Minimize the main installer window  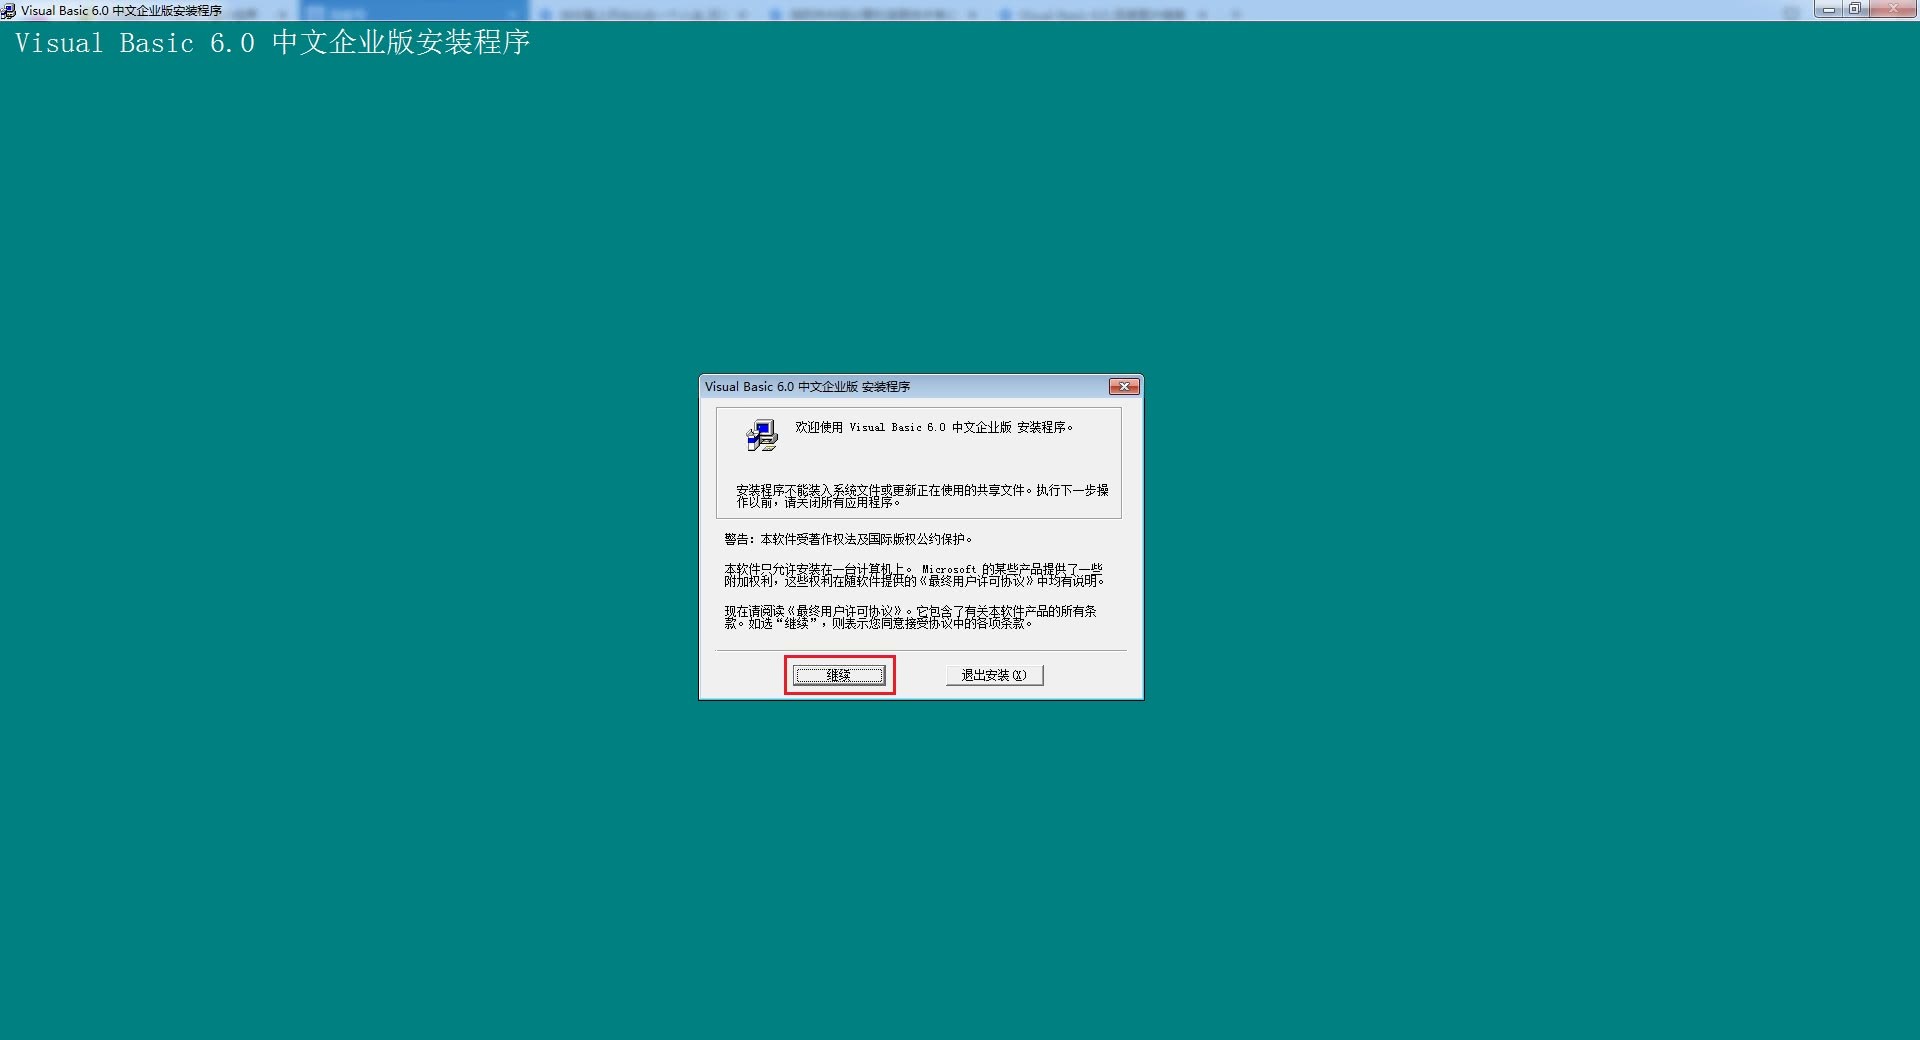[1830, 9]
